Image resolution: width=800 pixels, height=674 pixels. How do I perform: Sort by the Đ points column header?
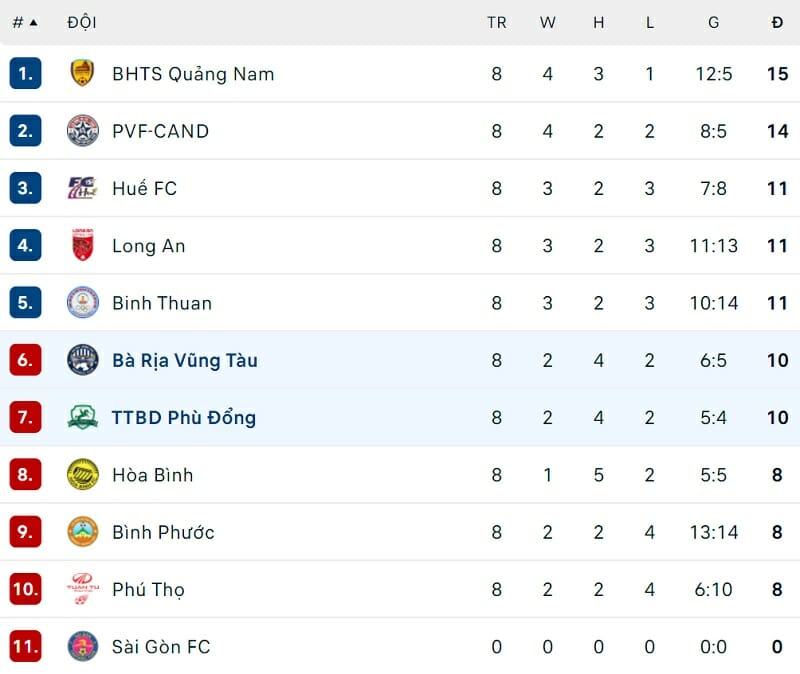click(777, 22)
